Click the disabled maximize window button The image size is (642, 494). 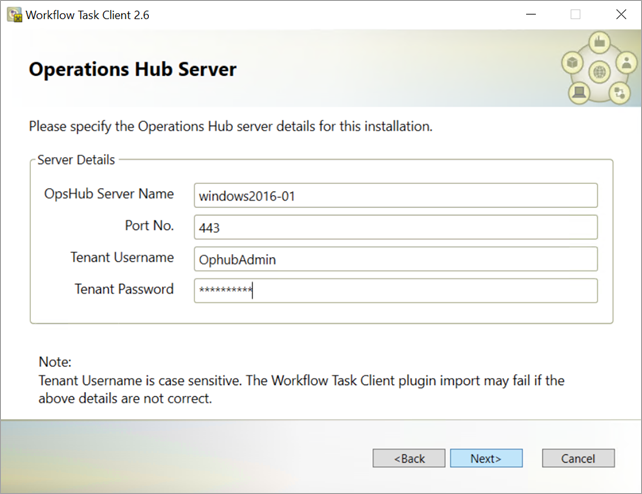(575, 14)
